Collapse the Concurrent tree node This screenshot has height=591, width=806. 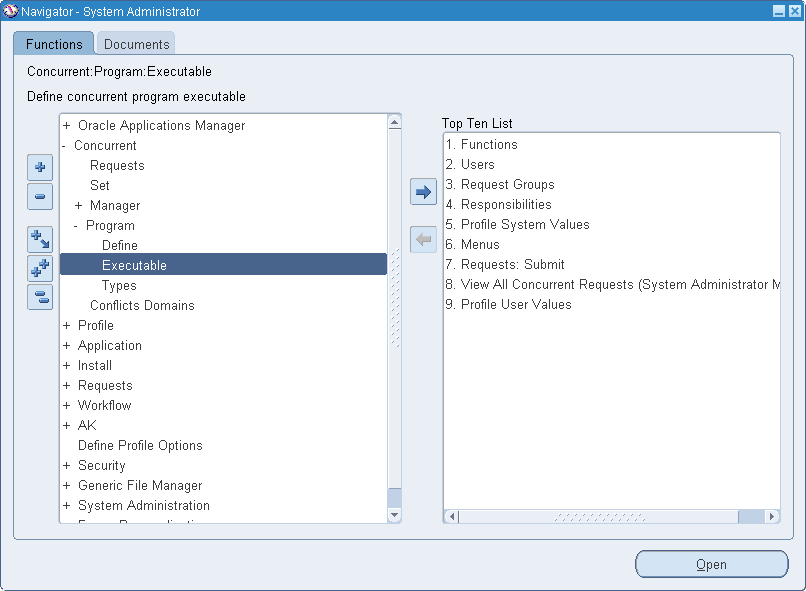click(64, 146)
